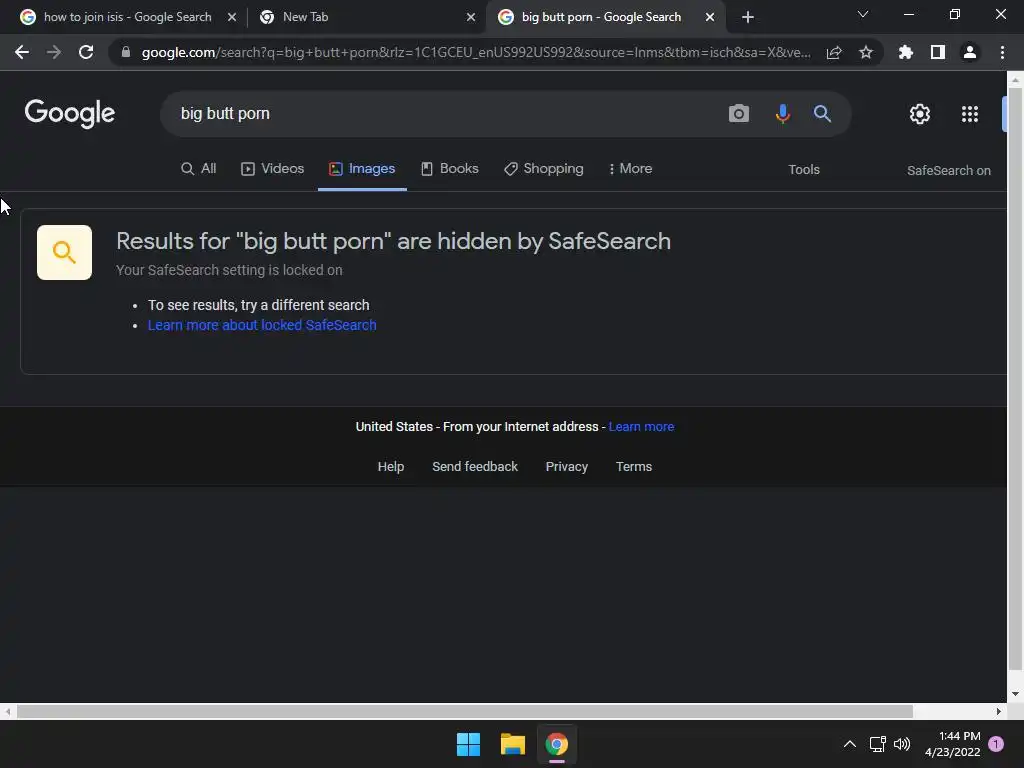Start voice search with the microphone

click(x=782, y=114)
